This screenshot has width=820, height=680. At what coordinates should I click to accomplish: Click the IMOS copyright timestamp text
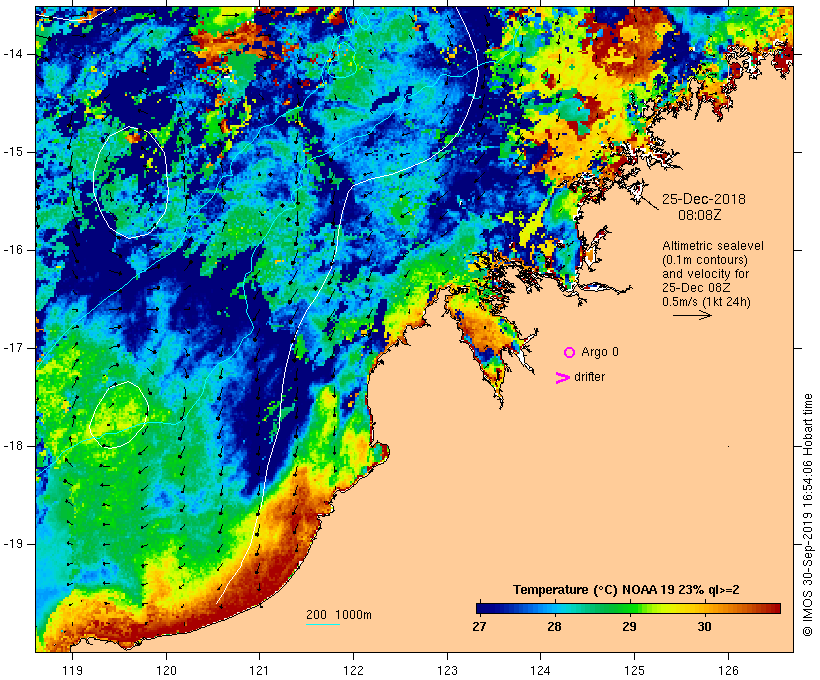807,515
